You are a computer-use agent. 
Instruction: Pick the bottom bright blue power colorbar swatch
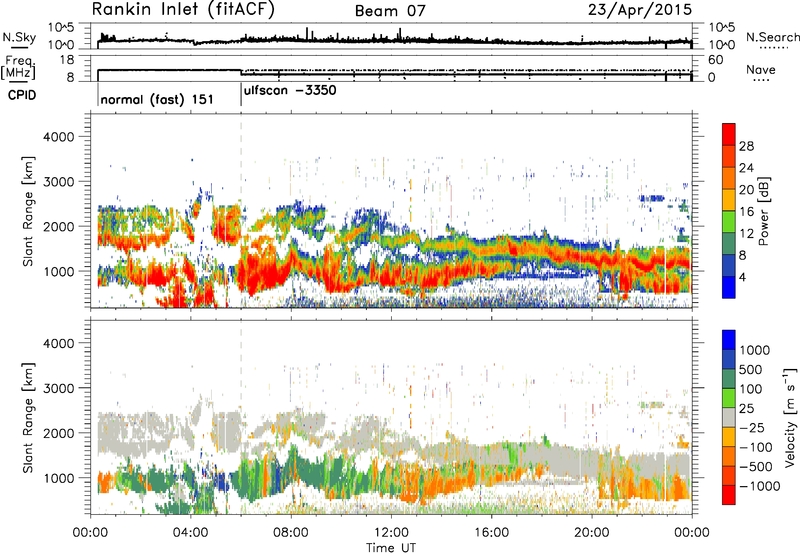pyautogui.click(x=729, y=287)
